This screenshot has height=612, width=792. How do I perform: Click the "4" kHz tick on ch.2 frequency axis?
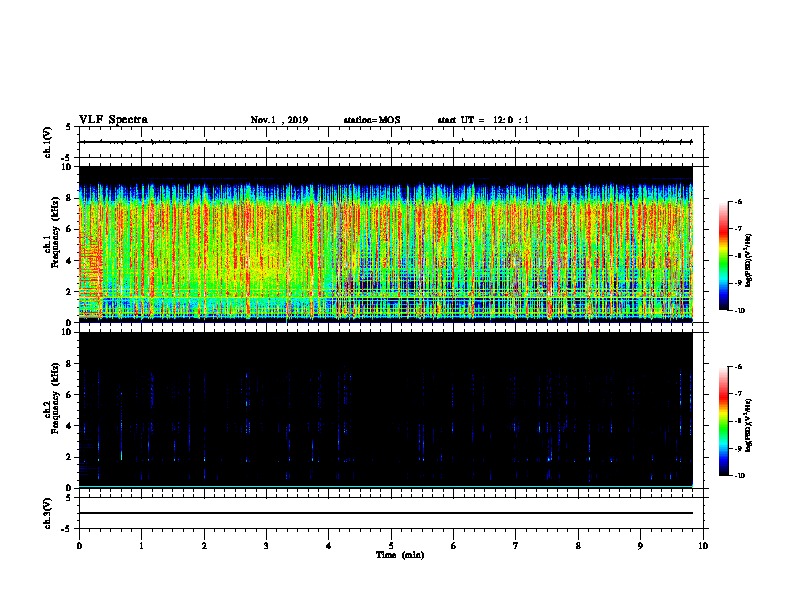[x=69, y=426]
